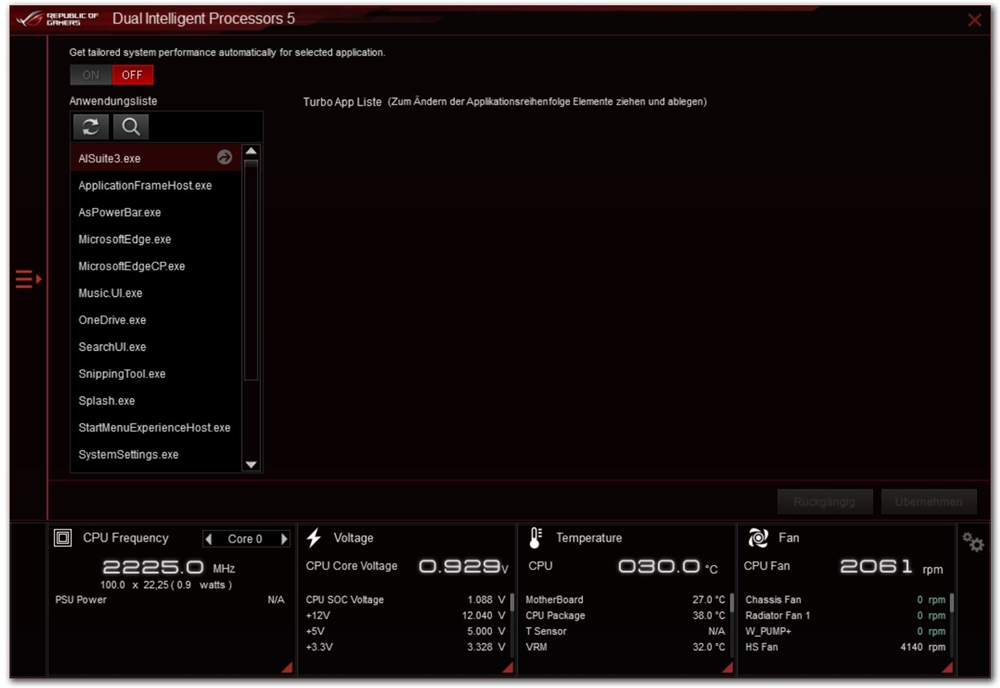Select previous core with left arrow
The image size is (1000, 688).
pyautogui.click(x=209, y=539)
